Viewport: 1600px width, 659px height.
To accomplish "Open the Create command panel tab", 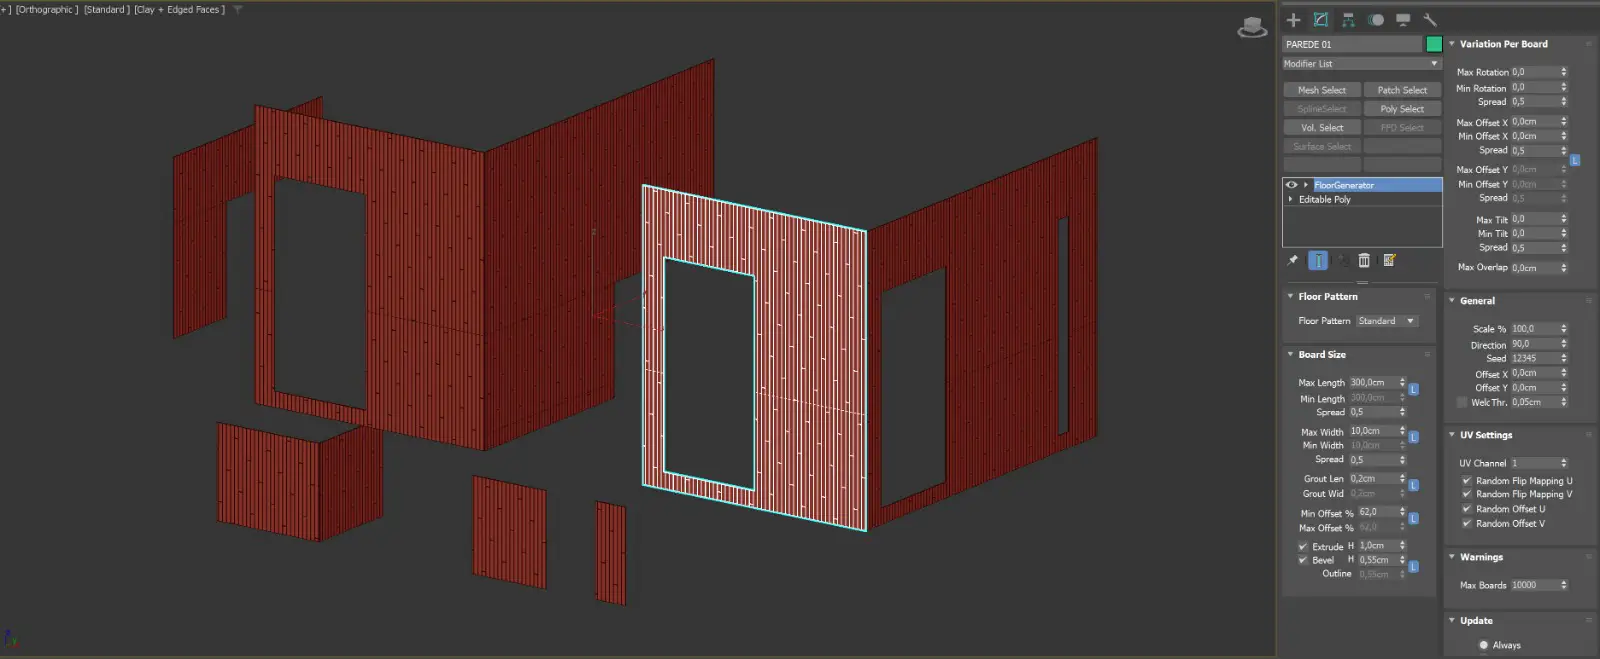I will click(1293, 19).
